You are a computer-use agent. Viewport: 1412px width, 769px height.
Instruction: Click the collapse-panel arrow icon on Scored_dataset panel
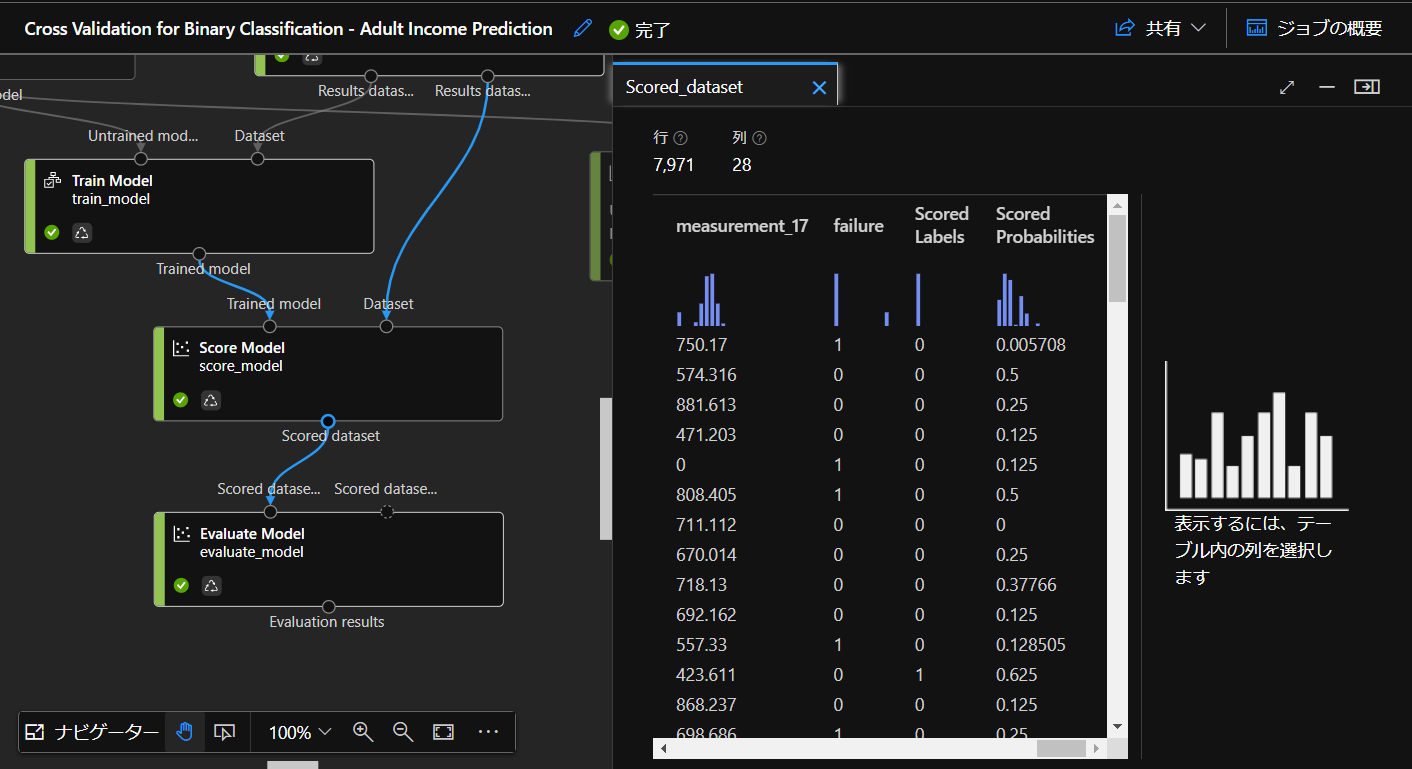tap(1367, 86)
